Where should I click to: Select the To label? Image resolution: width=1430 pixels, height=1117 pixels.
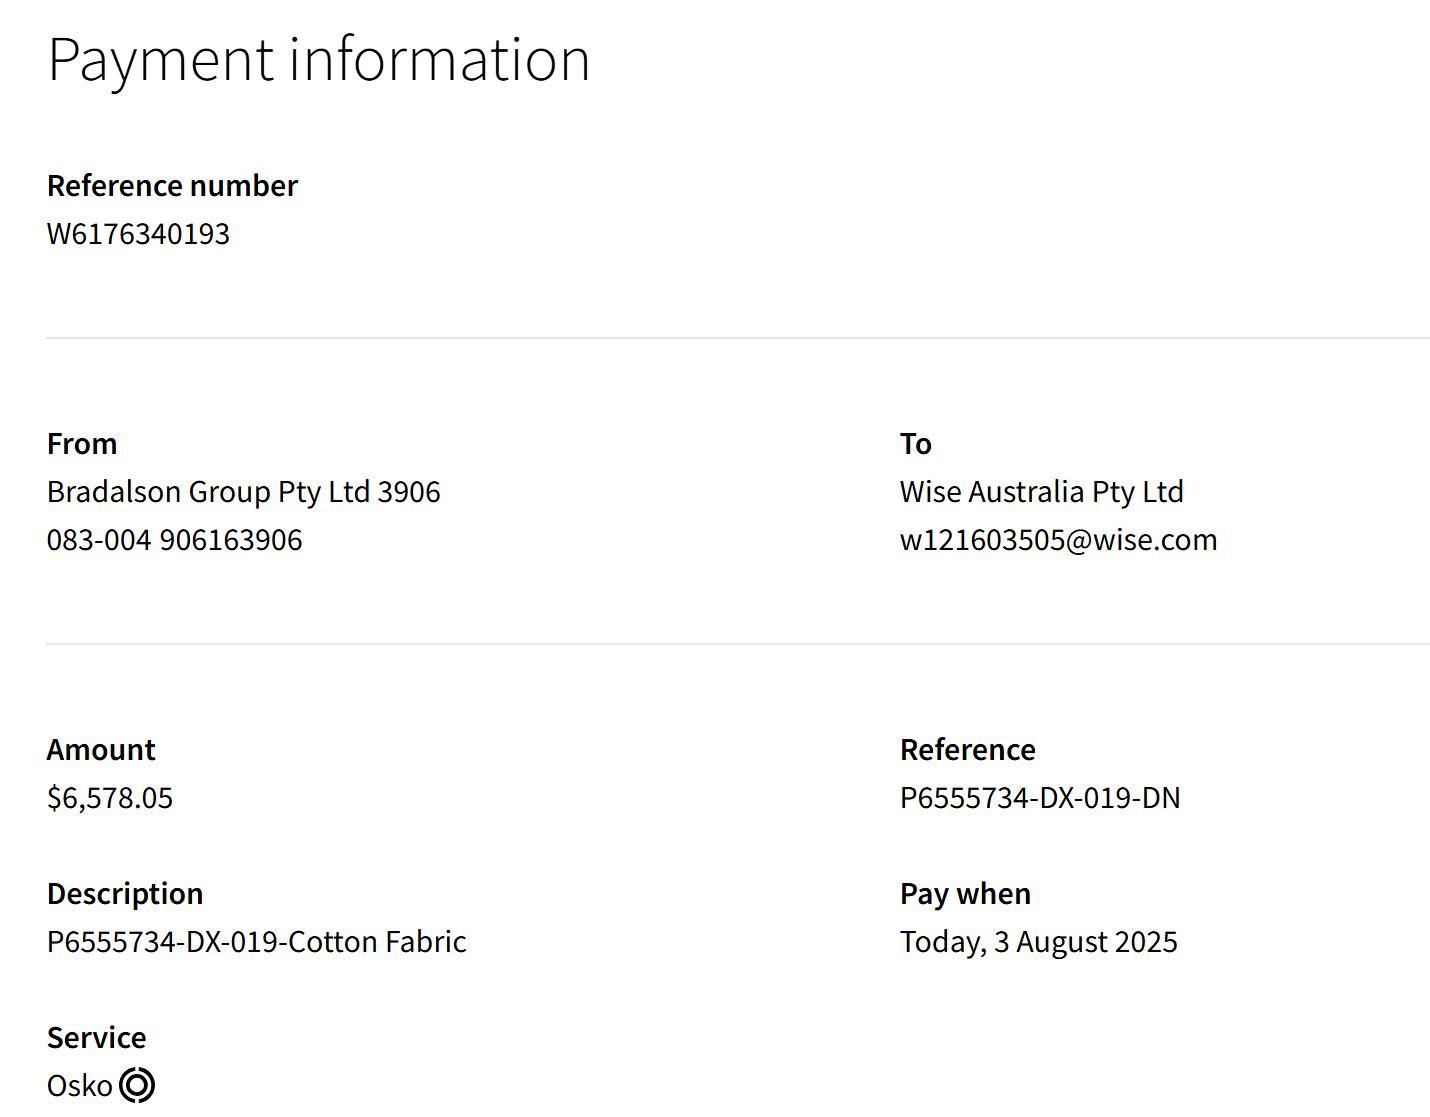(916, 444)
